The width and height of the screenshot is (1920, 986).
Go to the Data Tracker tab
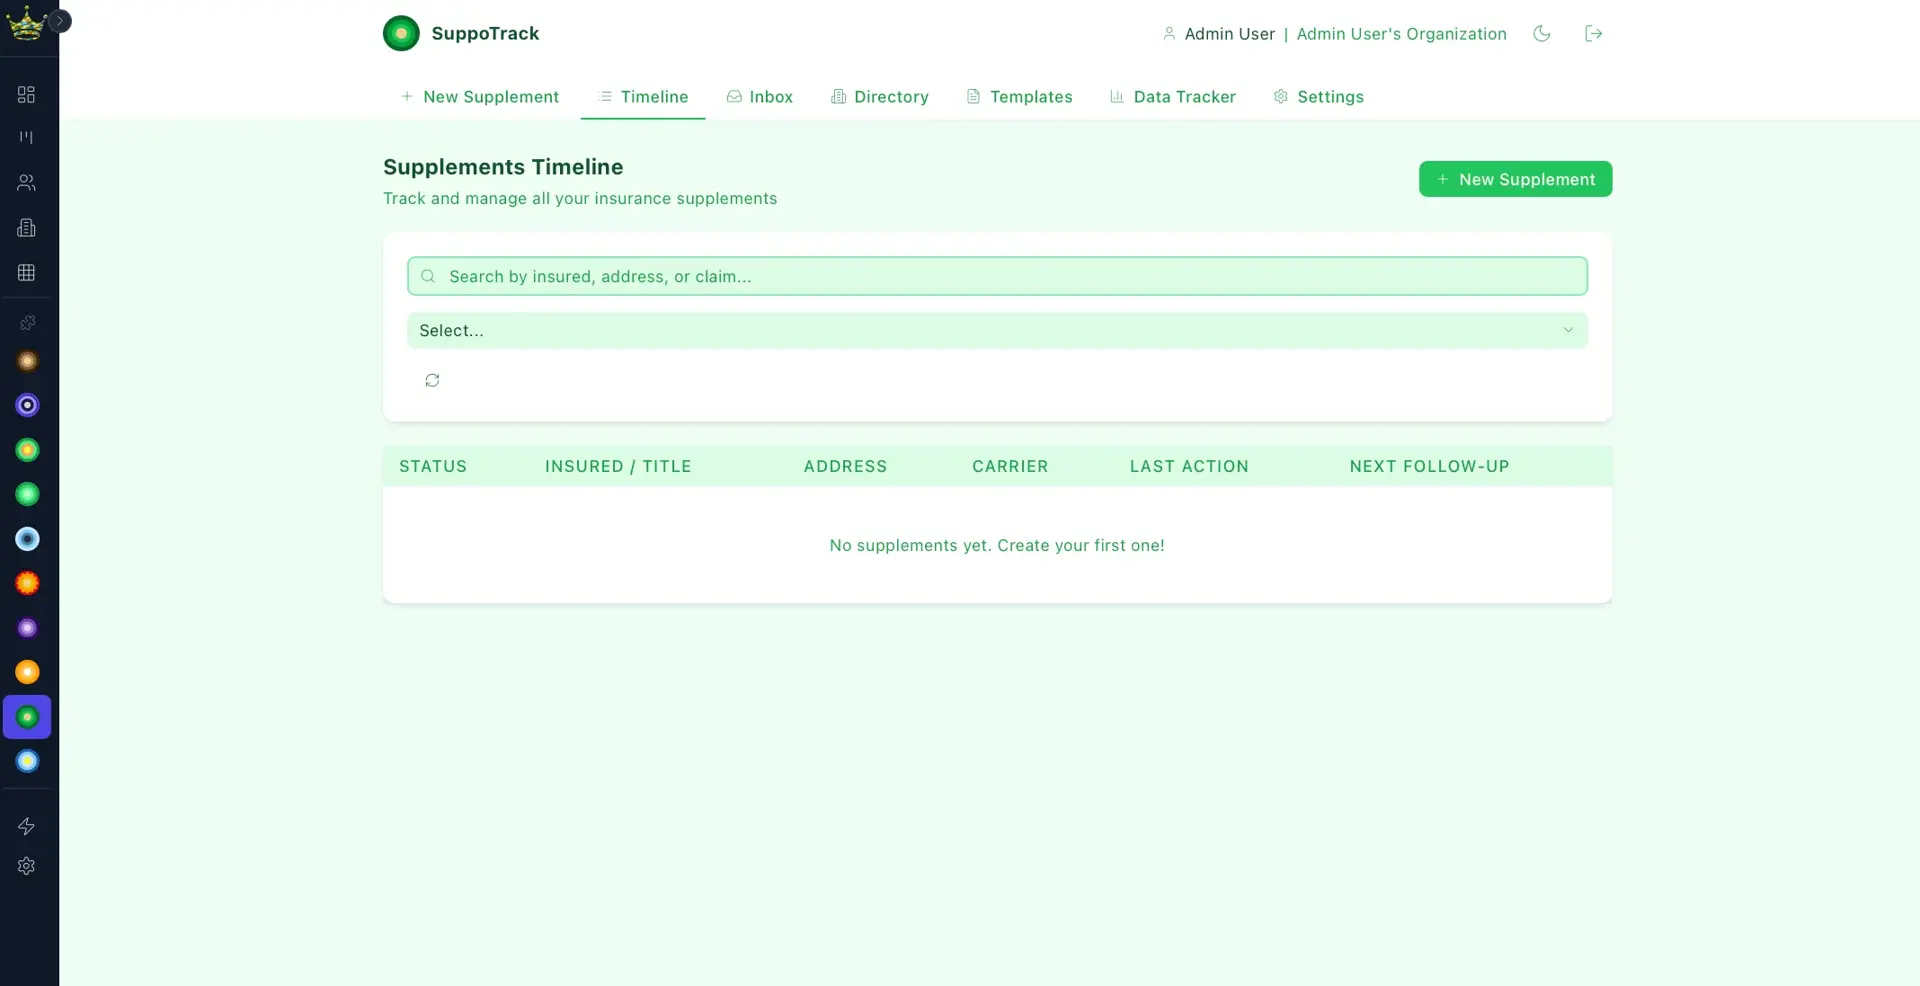click(1173, 97)
